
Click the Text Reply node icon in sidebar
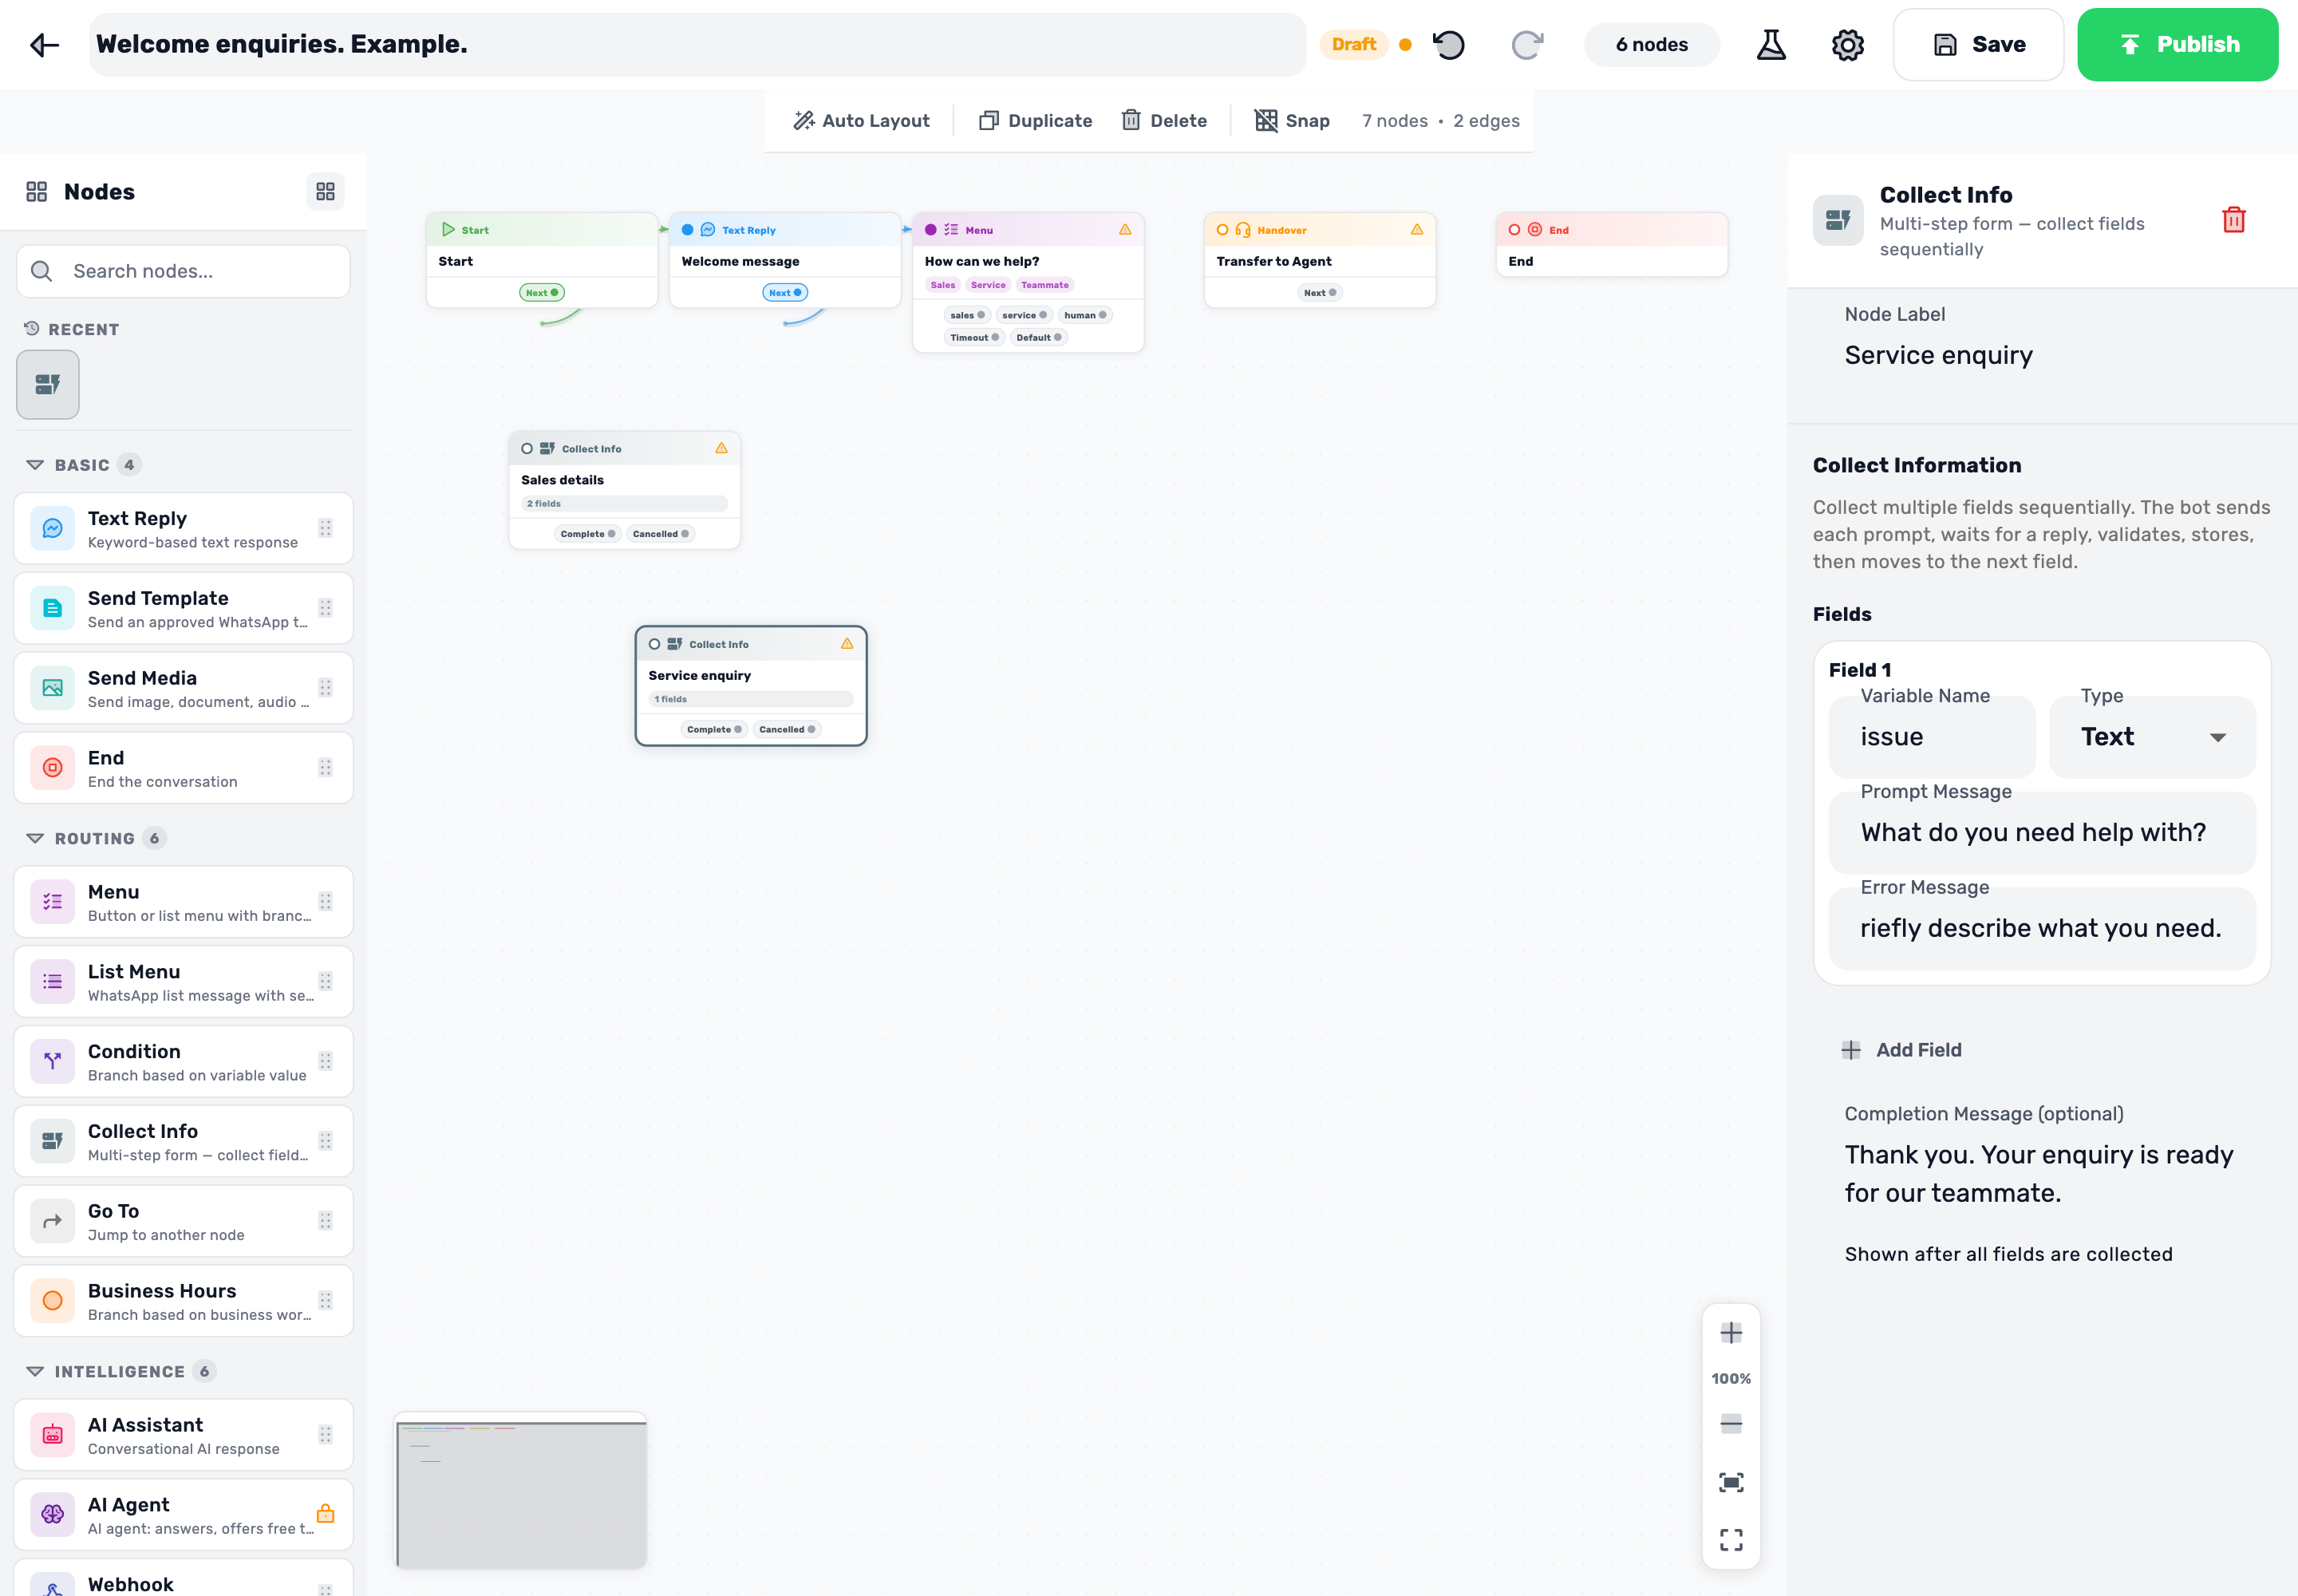pyautogui.click(x=53, y=527)
